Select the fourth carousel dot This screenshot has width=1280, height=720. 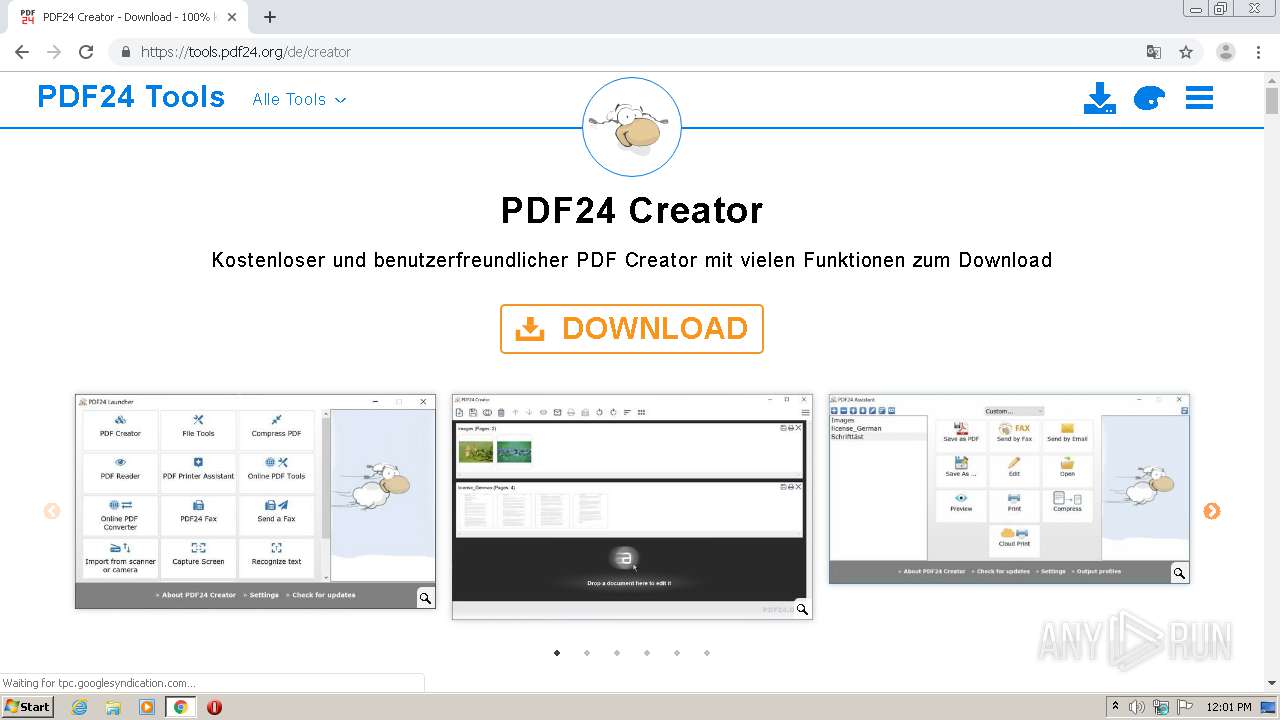coord(647,653)
